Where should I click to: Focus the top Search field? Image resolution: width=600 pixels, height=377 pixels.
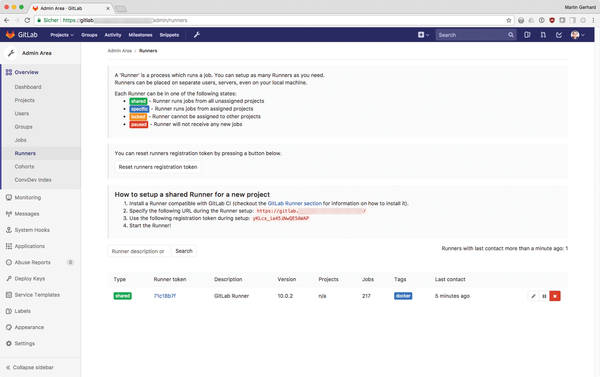(x=475, y=35)
